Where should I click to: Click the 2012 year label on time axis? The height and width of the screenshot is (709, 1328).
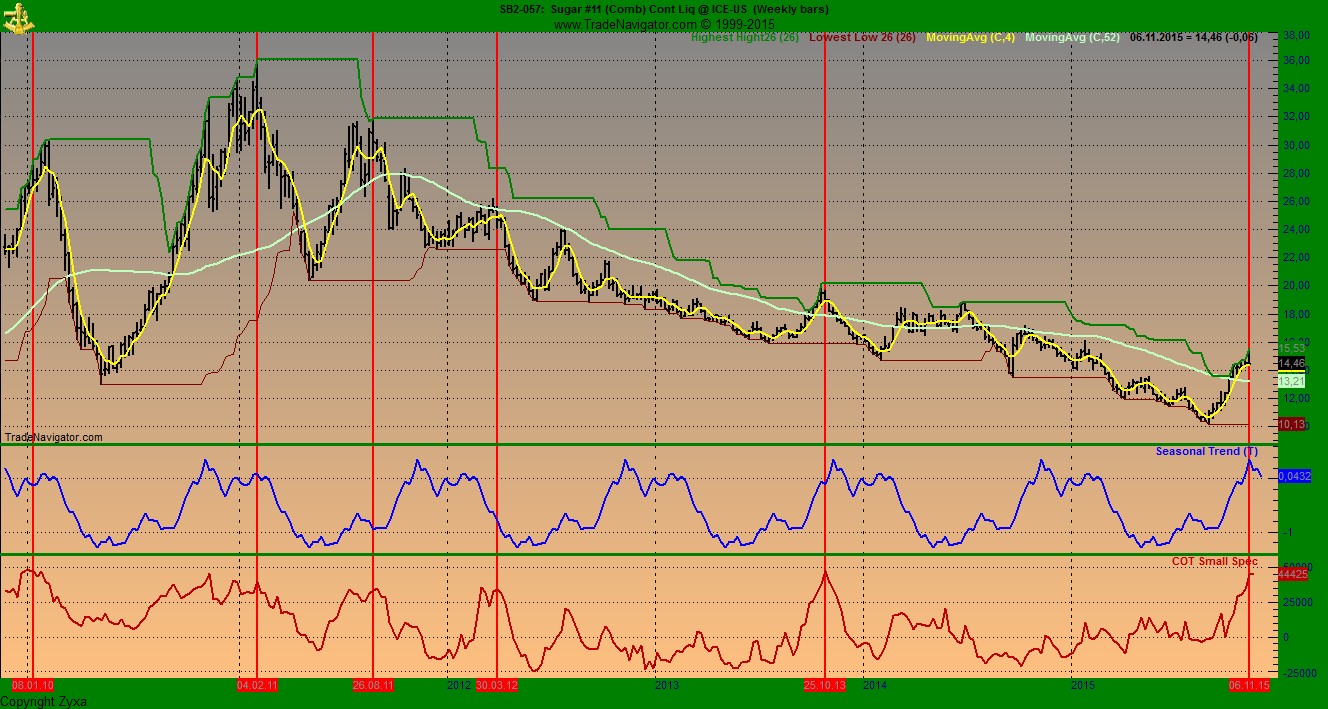click(x=459, y=686)
